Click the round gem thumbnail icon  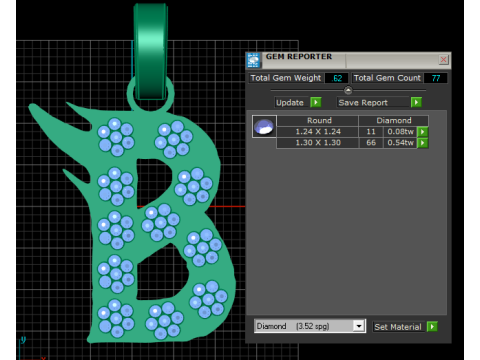[264, 126]
